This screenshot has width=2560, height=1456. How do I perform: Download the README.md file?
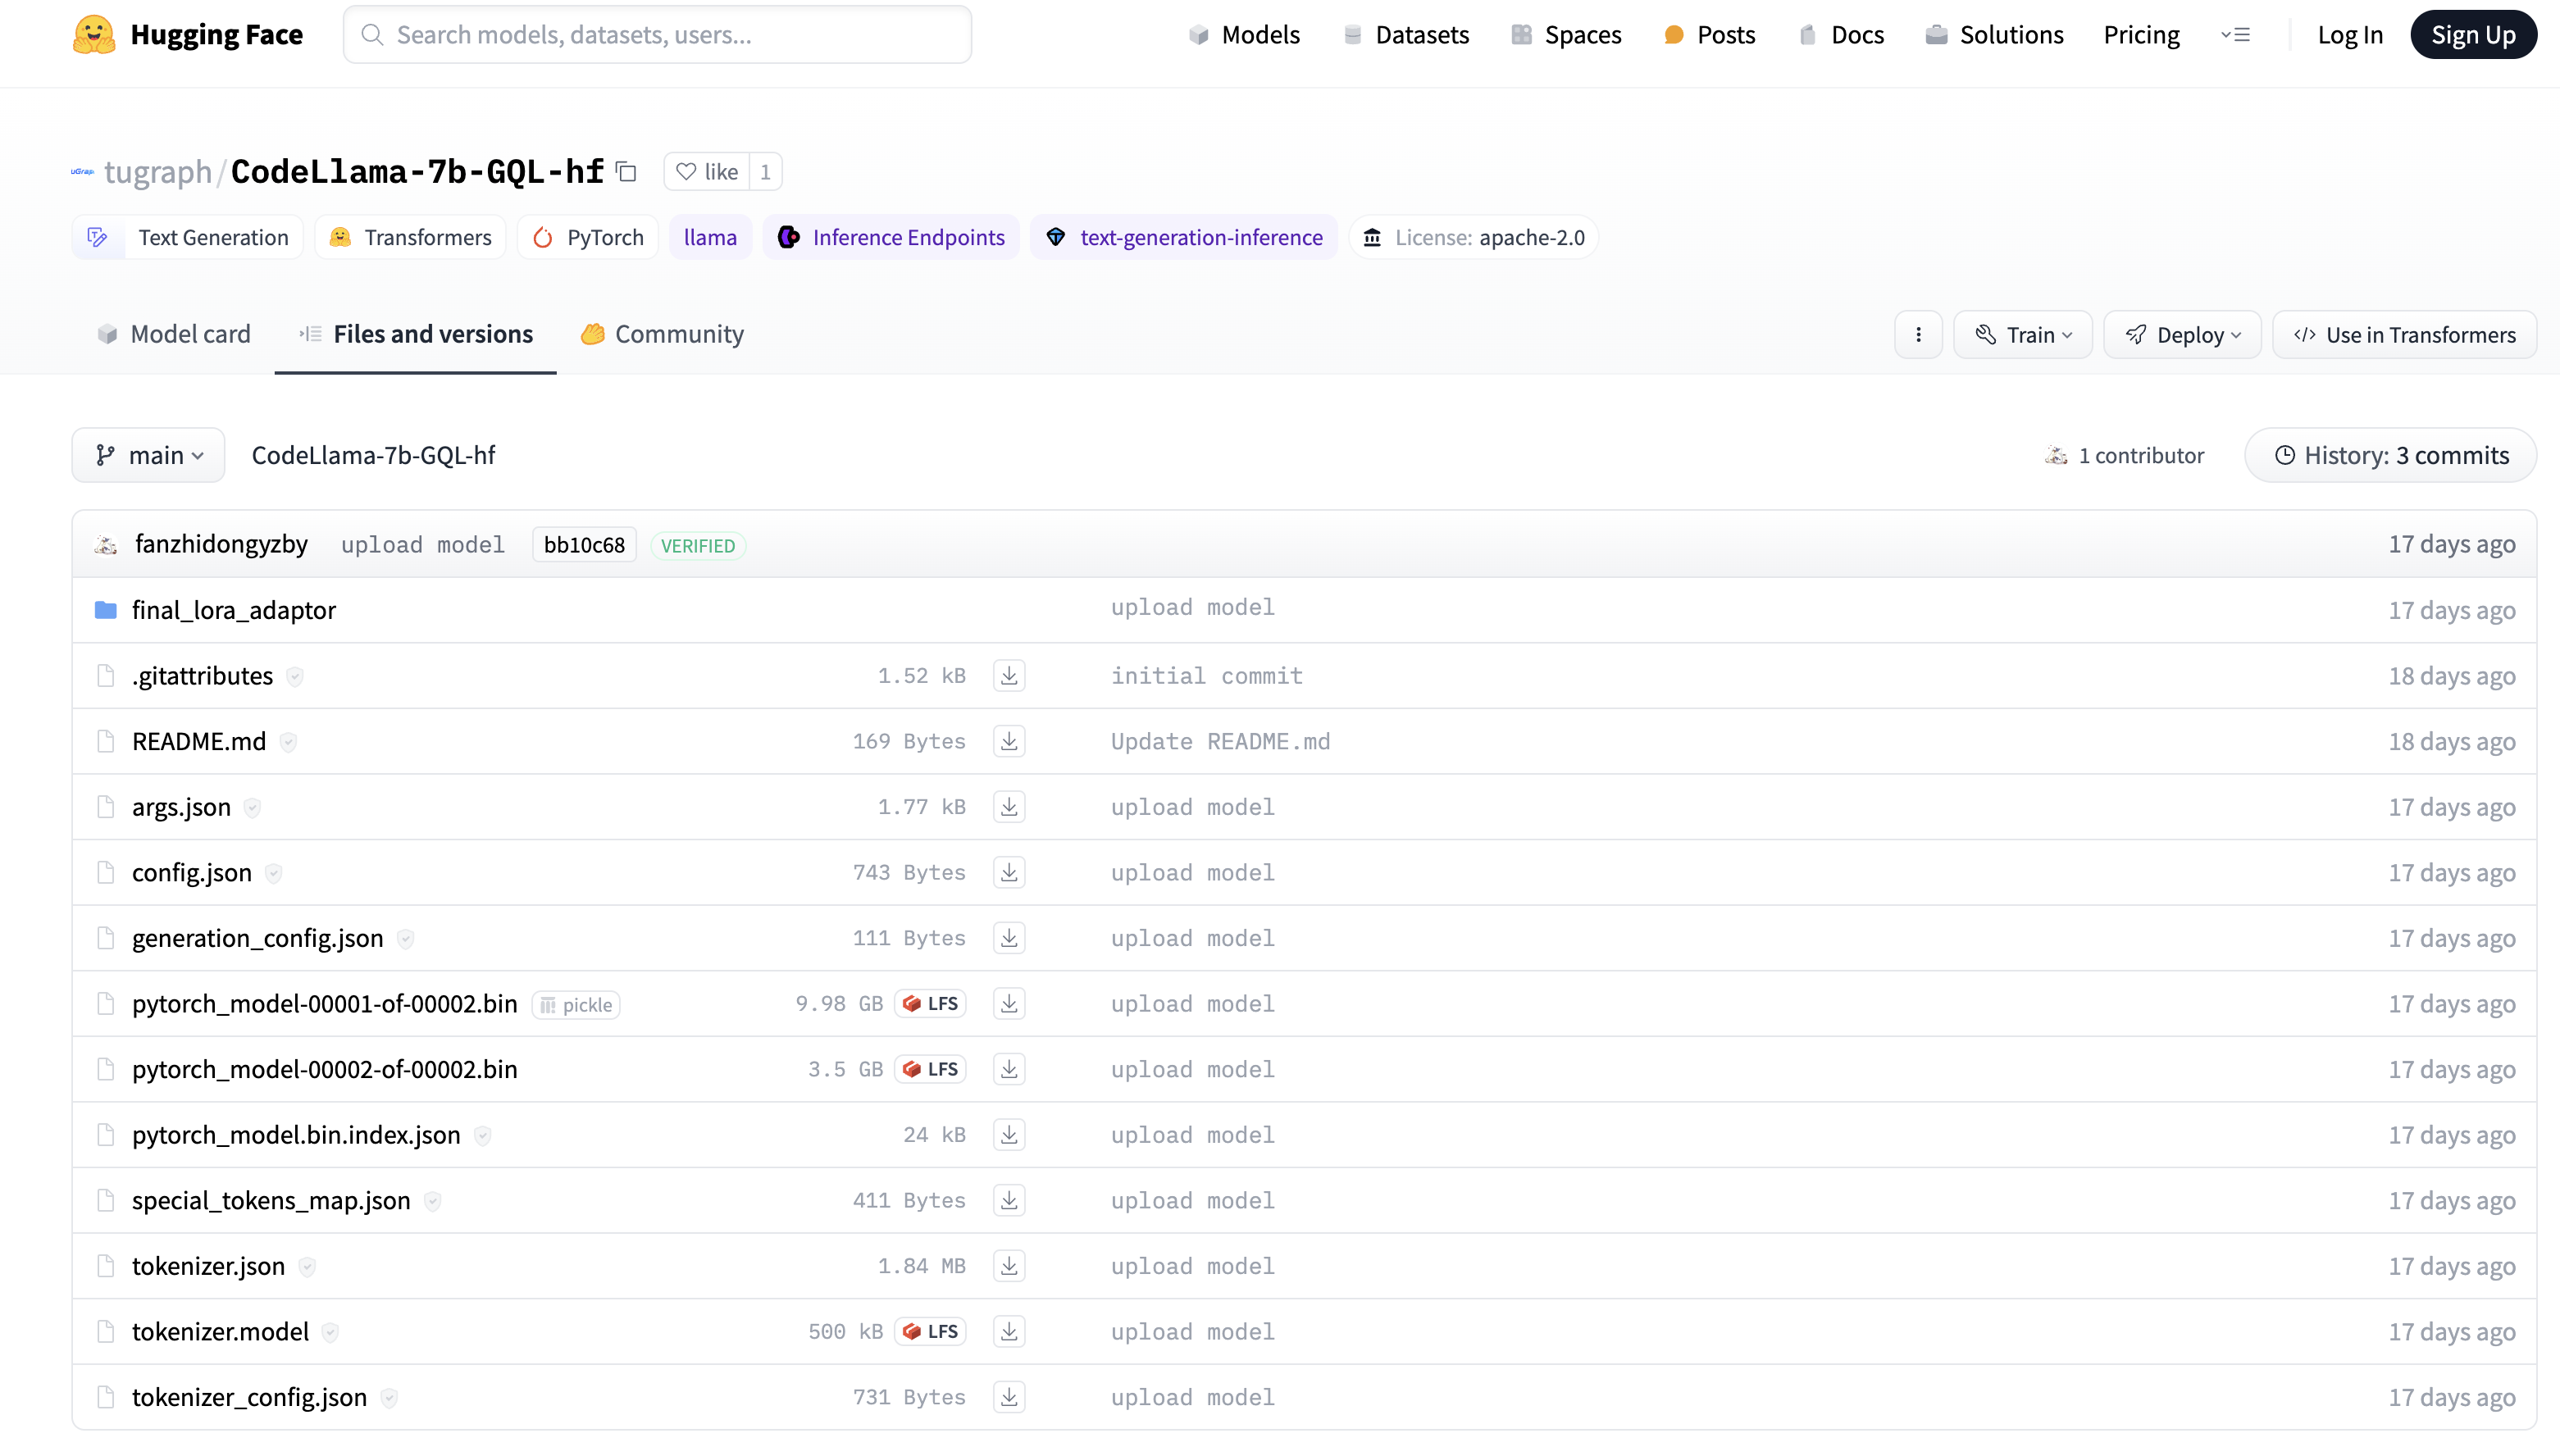coord(1009,741)
